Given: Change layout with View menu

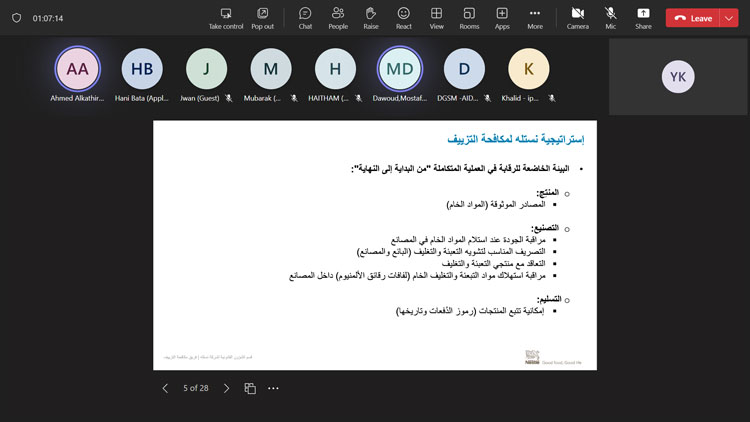Looking at the screenshot, I should click(x=436, y=17).
